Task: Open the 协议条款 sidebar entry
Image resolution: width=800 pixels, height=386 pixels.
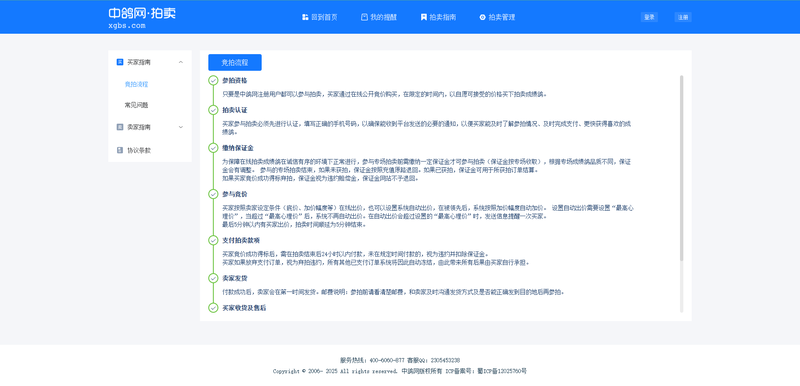Action: click(139, 150)
